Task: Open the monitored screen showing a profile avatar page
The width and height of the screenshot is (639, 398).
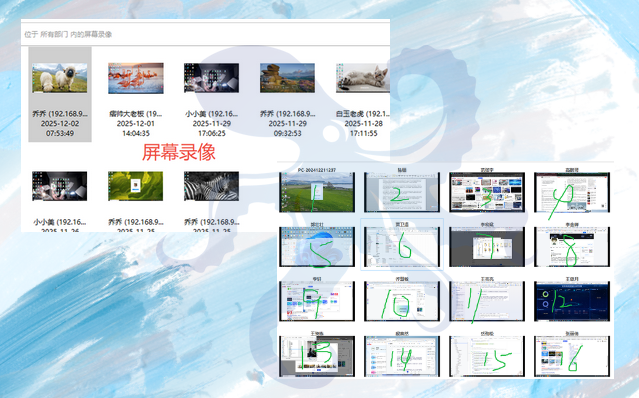Action: click(572, 247)
